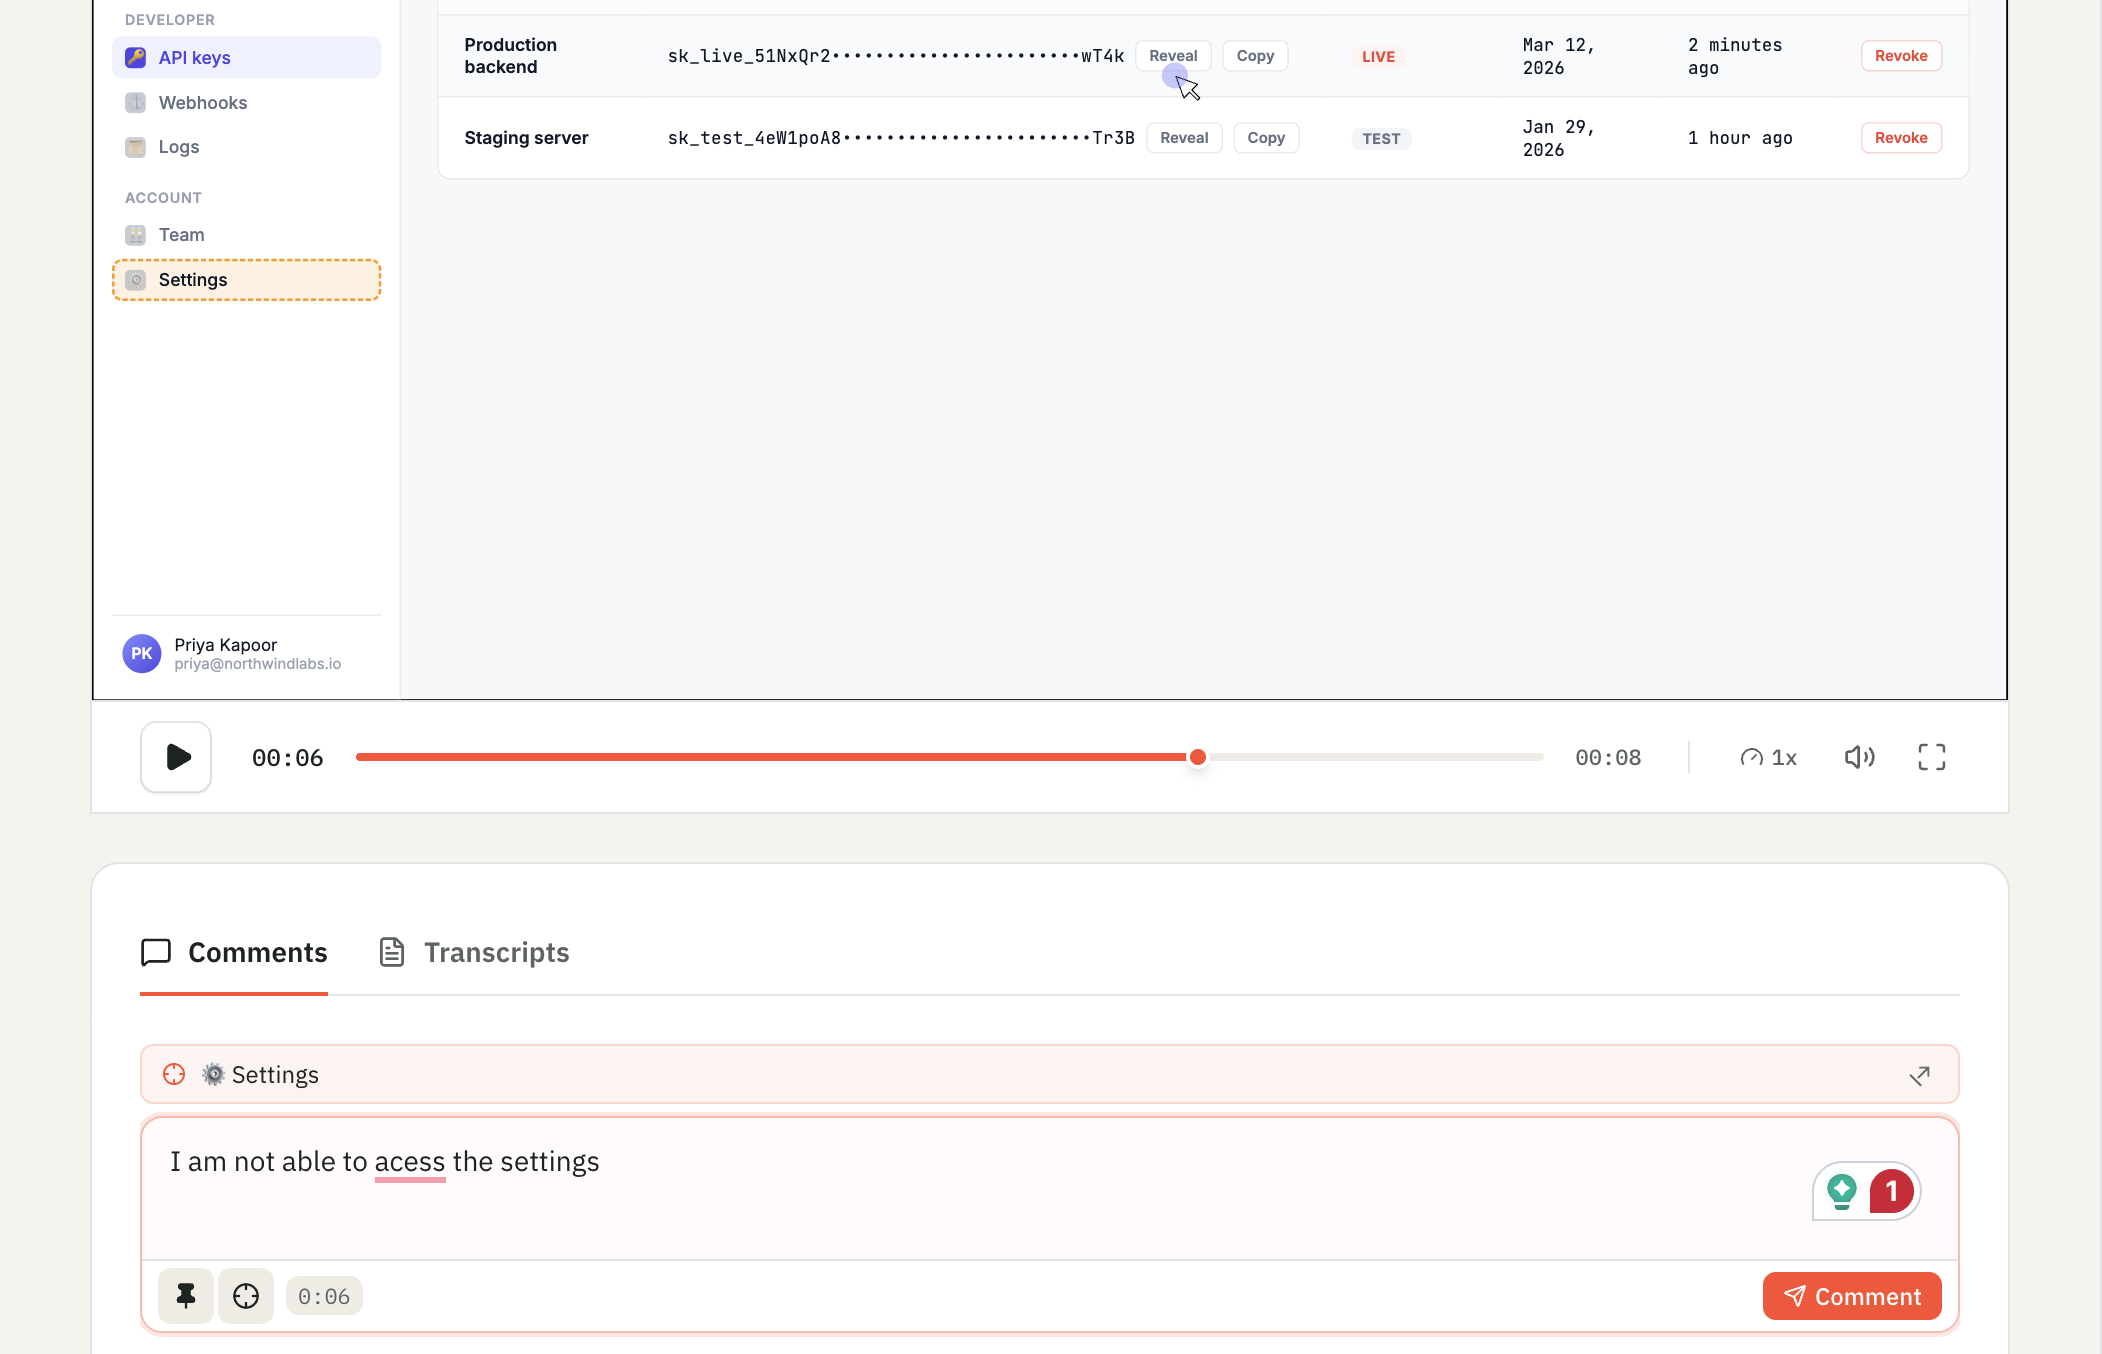Open API keys in the sidebar

(246, 58)
